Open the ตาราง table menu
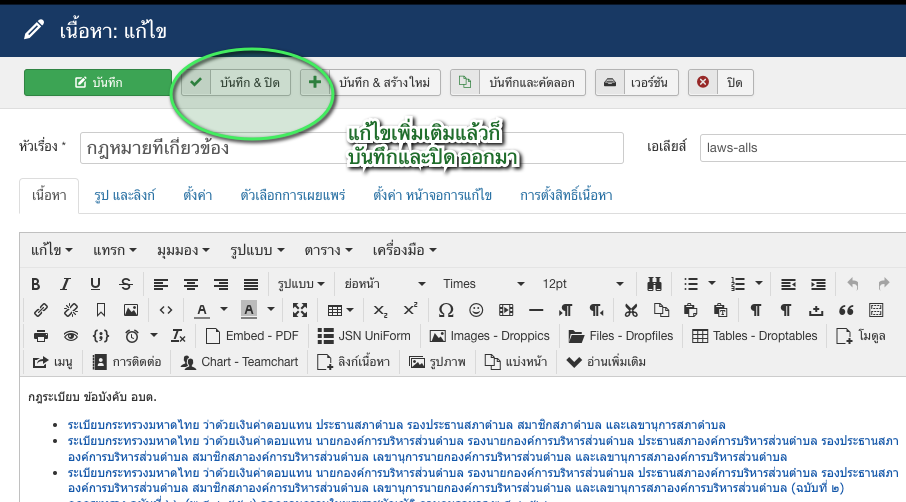This screenshot has width=906, height=502. click(328, 250)
